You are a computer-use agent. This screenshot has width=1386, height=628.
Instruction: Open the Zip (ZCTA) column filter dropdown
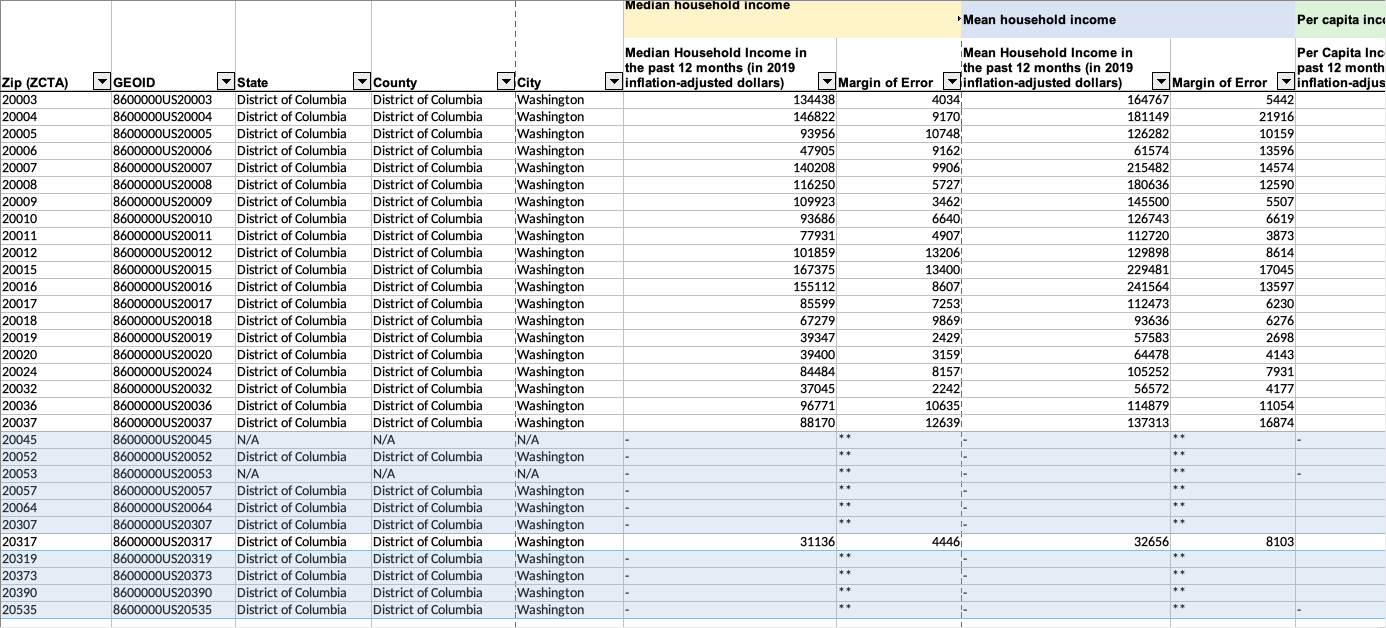[101, 82]
